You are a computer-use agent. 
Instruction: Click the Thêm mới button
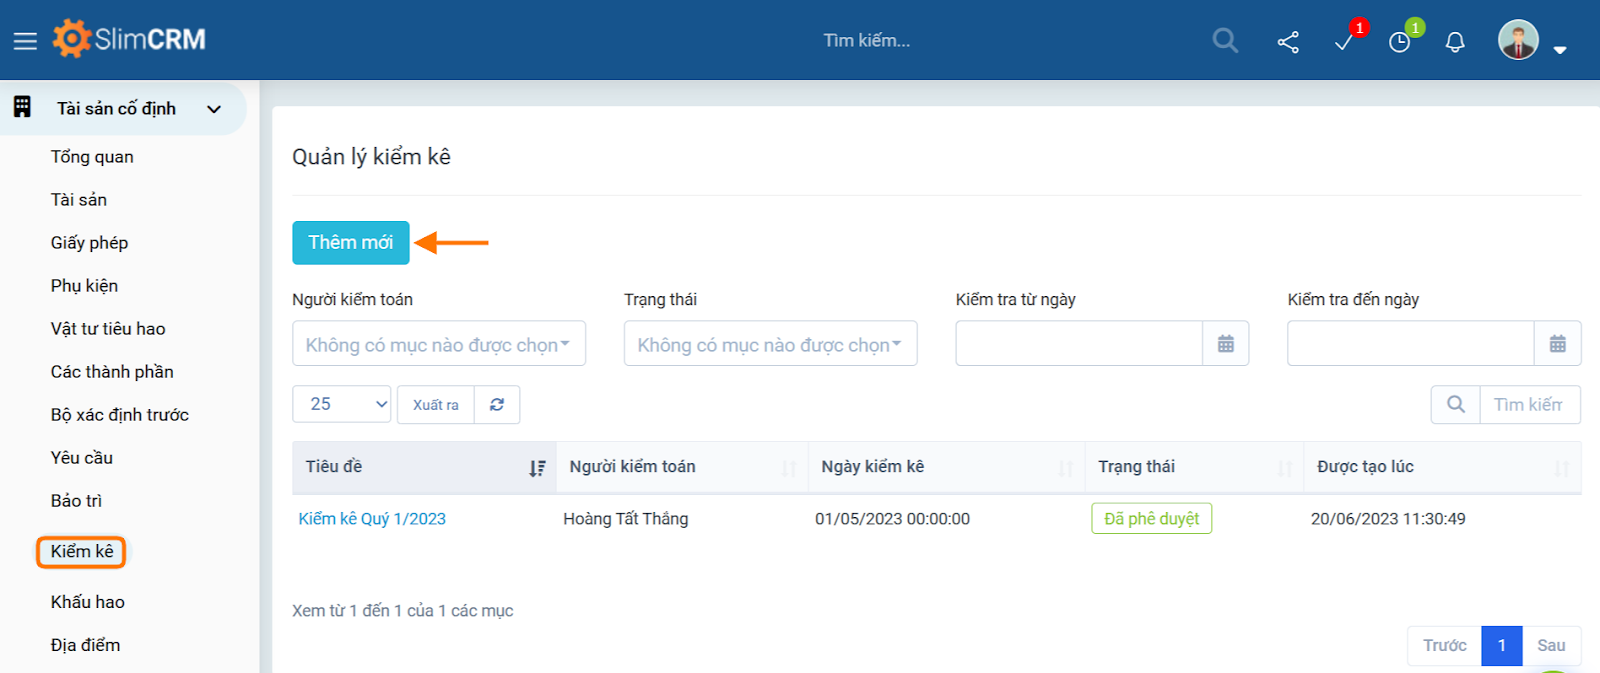point(350,243)
